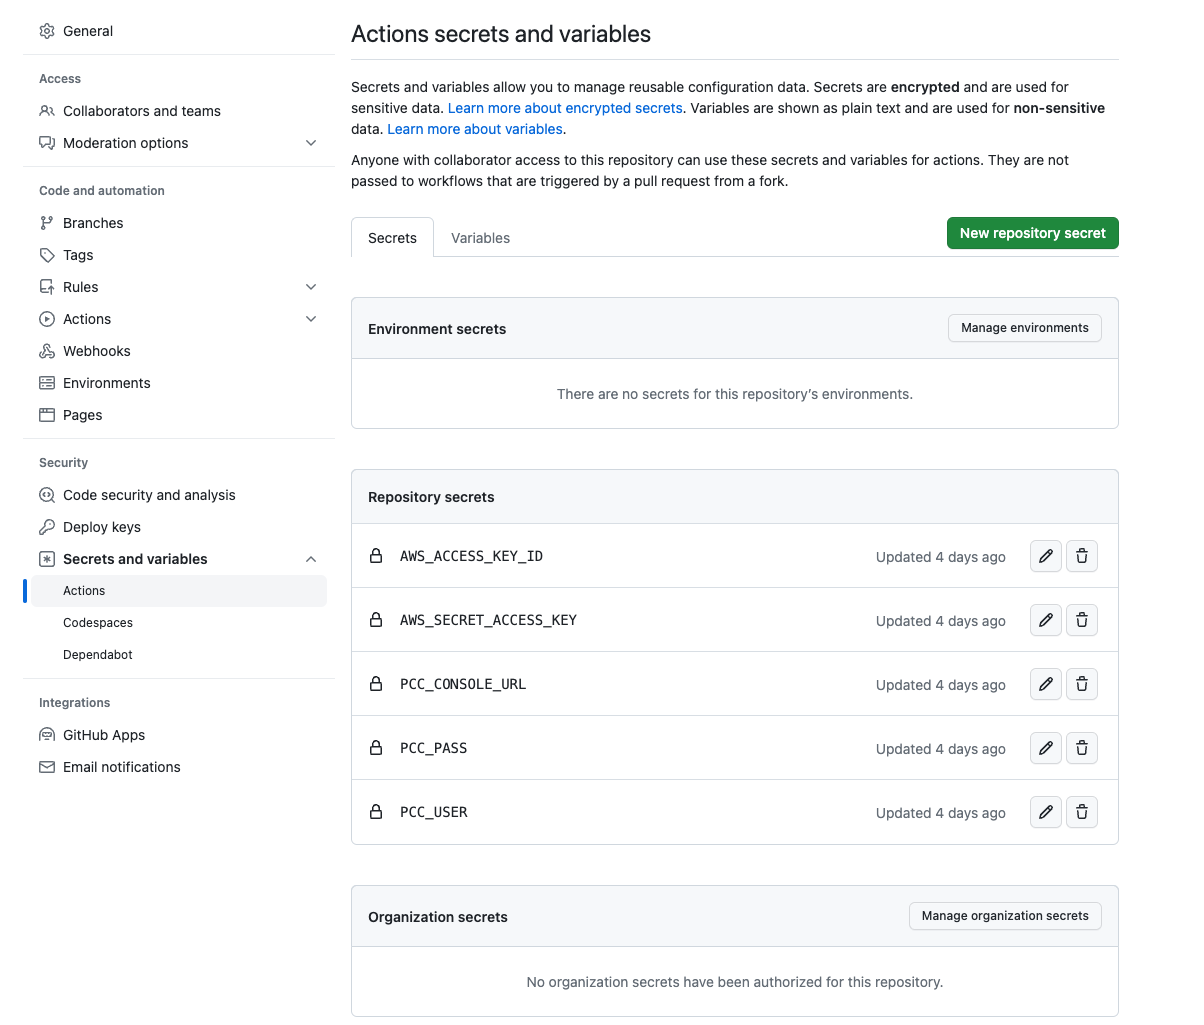Click New repository secret button
The height and width of the screenshot is (1025, 1204).
click(1032, 233)
